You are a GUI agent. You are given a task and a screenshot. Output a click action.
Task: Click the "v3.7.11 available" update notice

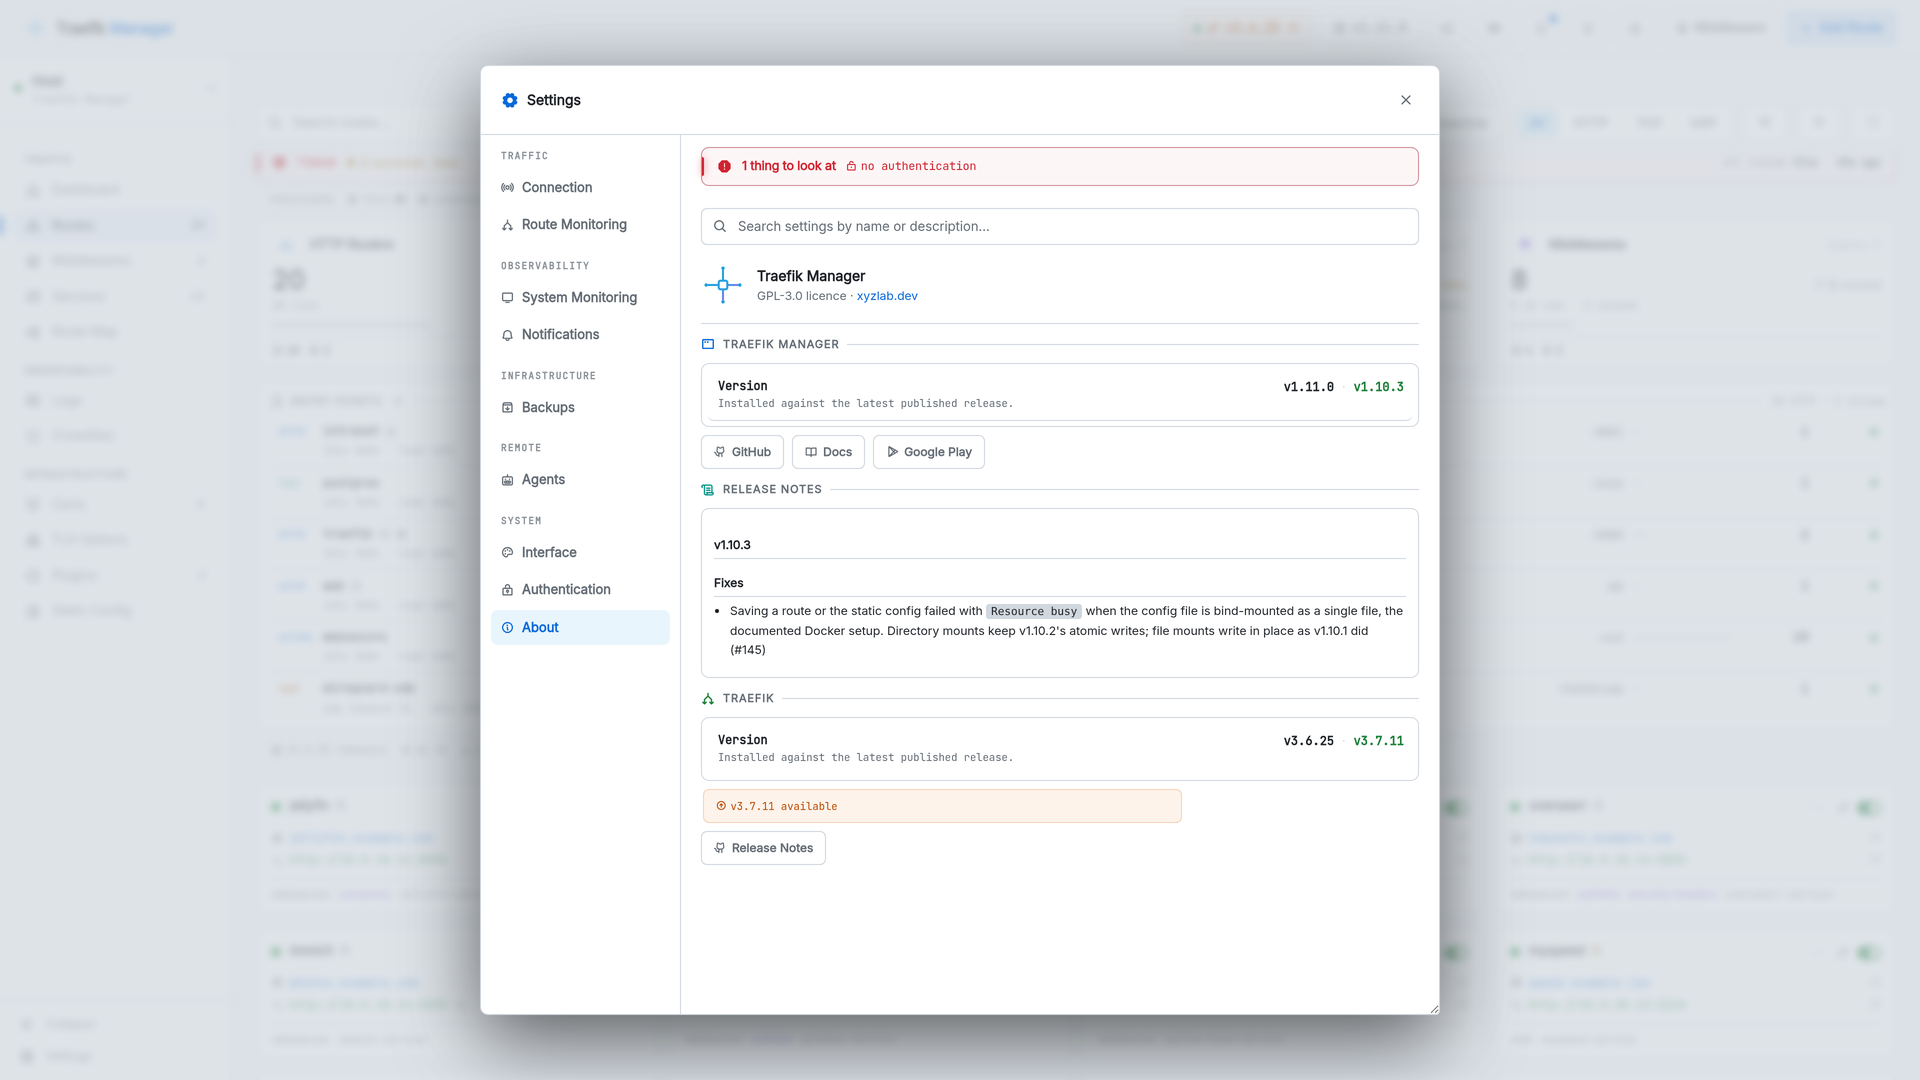(942, 806)
